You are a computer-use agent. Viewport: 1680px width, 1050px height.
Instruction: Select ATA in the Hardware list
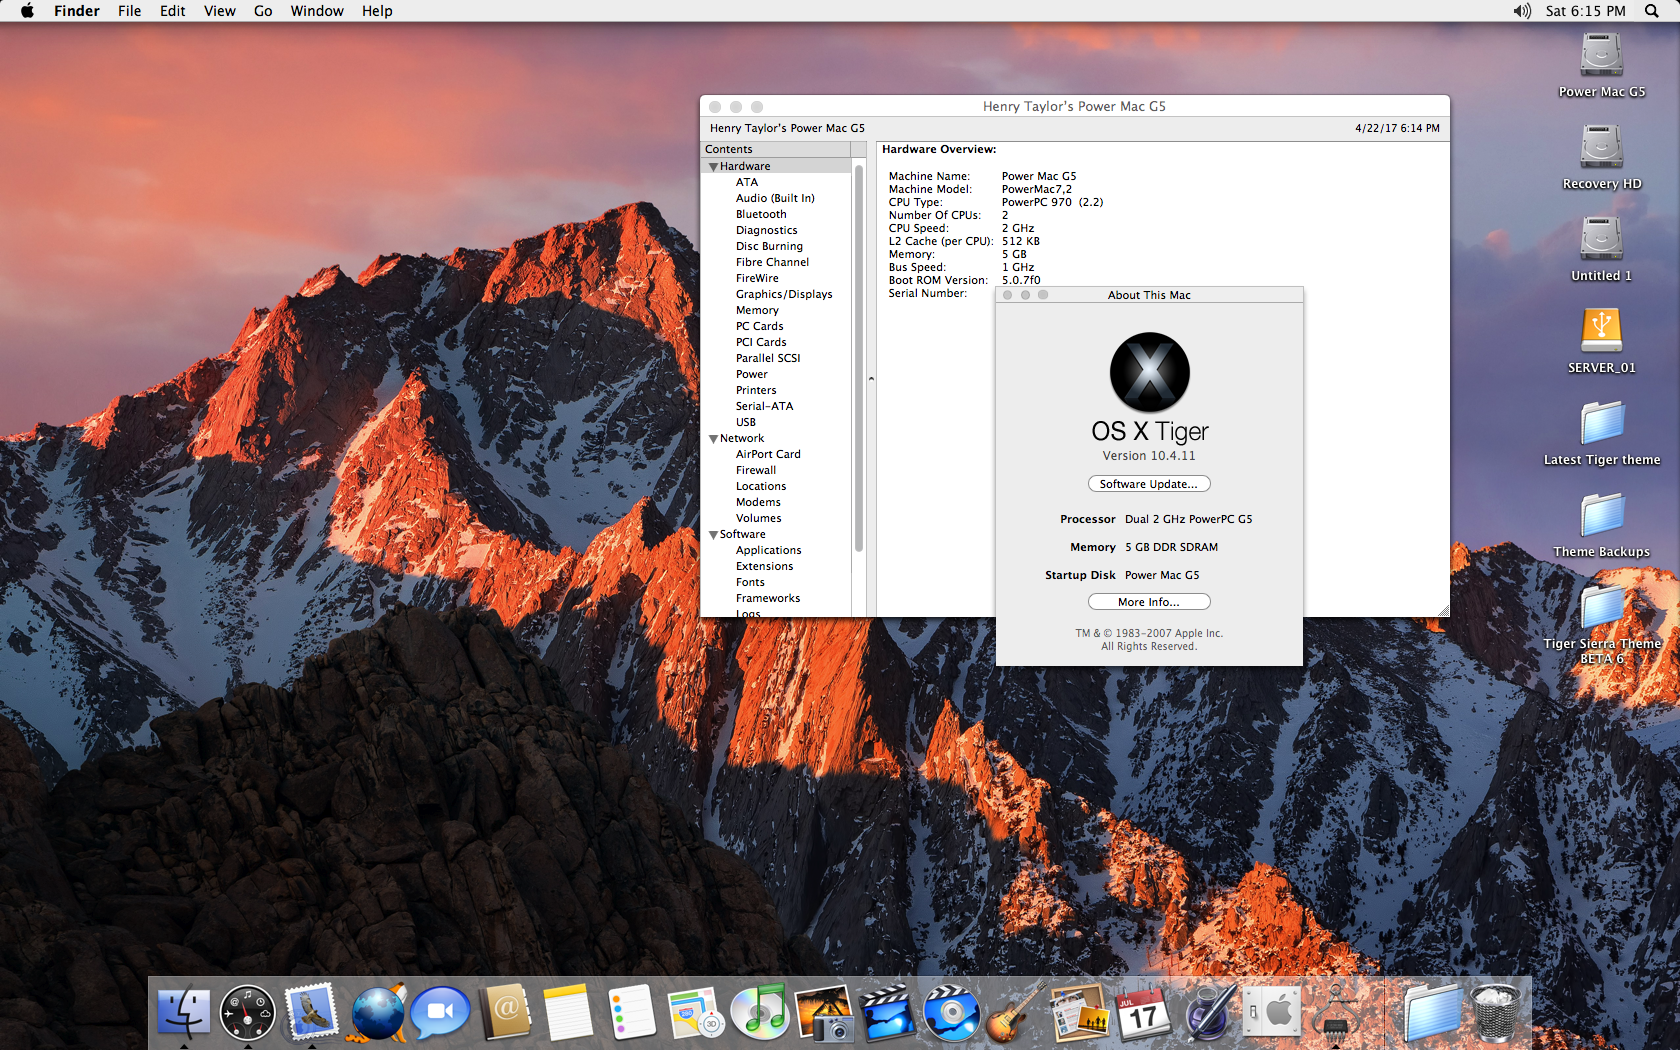pyautogui.click(x=747, y=182)
